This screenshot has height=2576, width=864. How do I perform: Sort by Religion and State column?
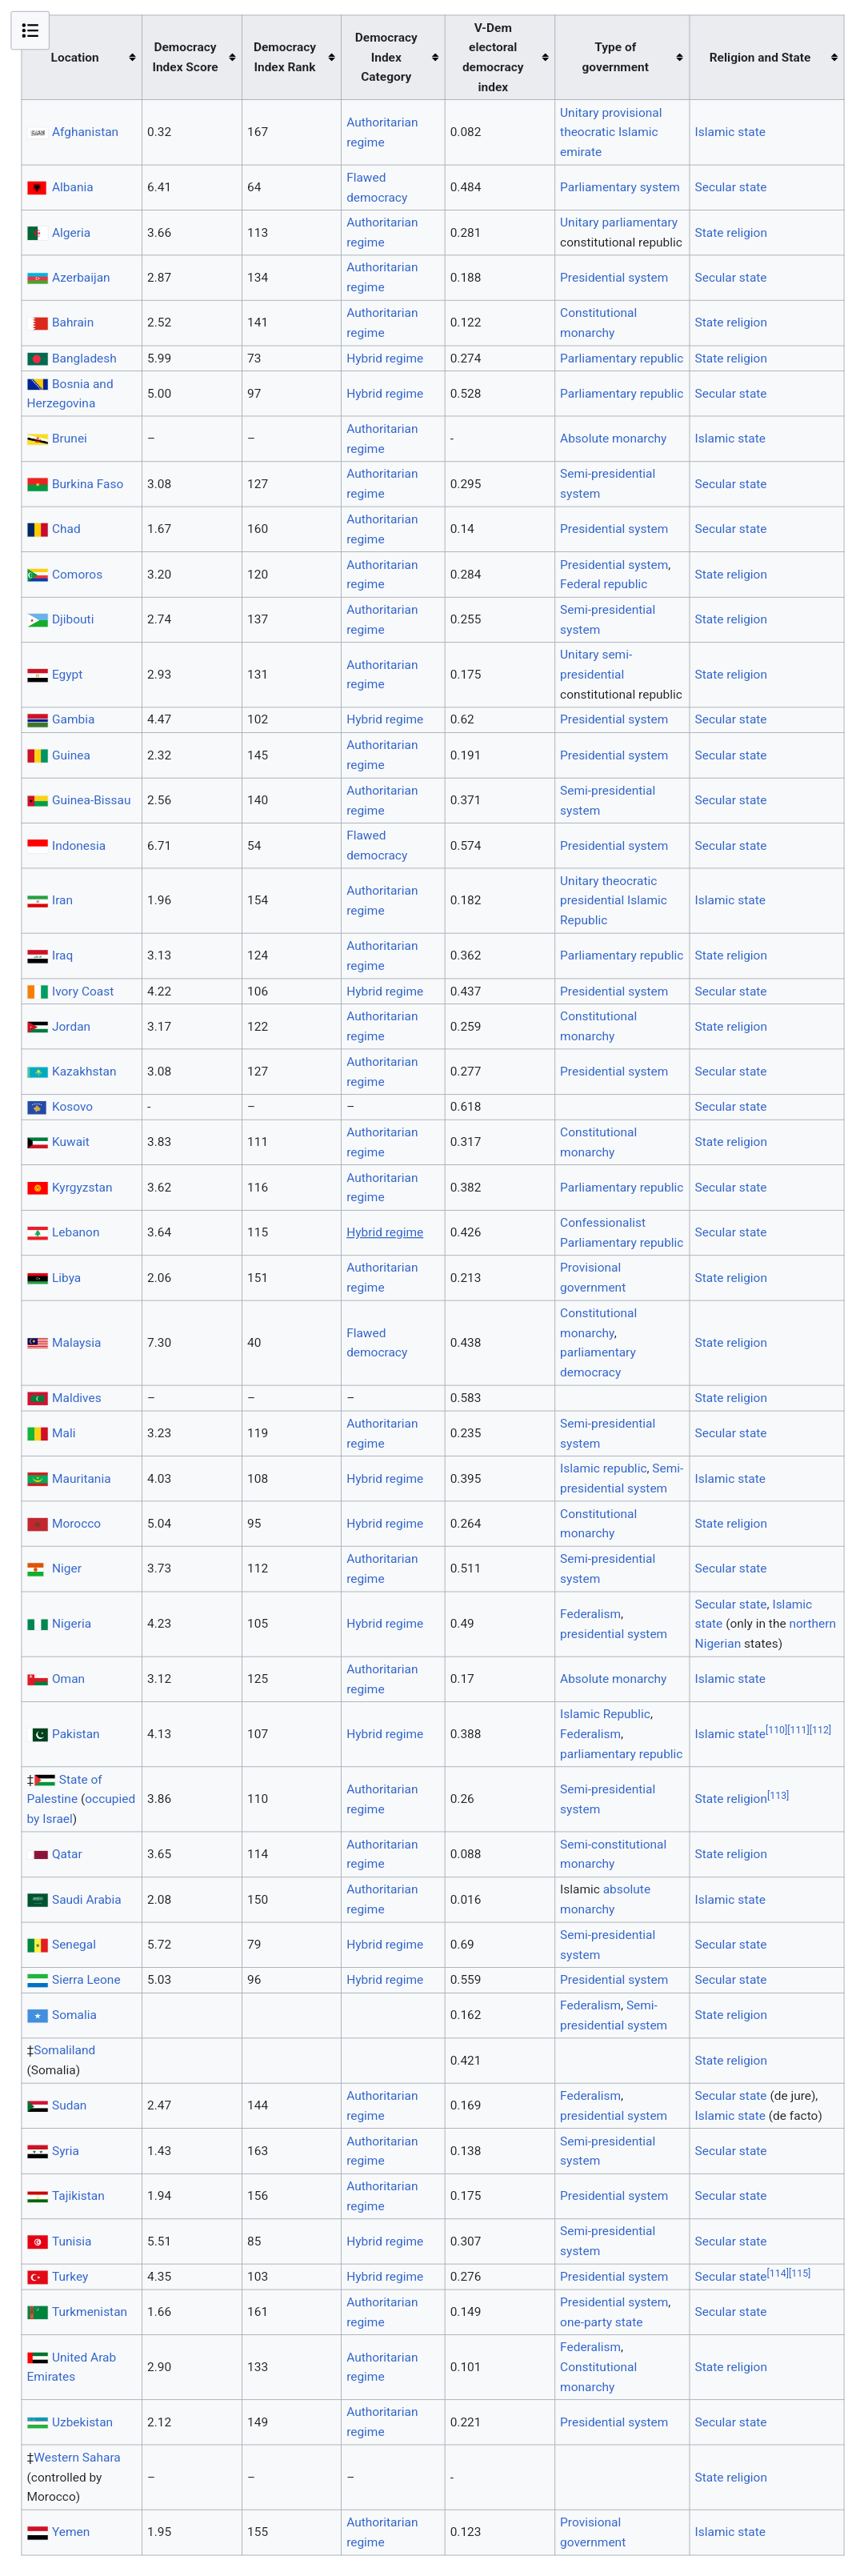tap(834, 58)
